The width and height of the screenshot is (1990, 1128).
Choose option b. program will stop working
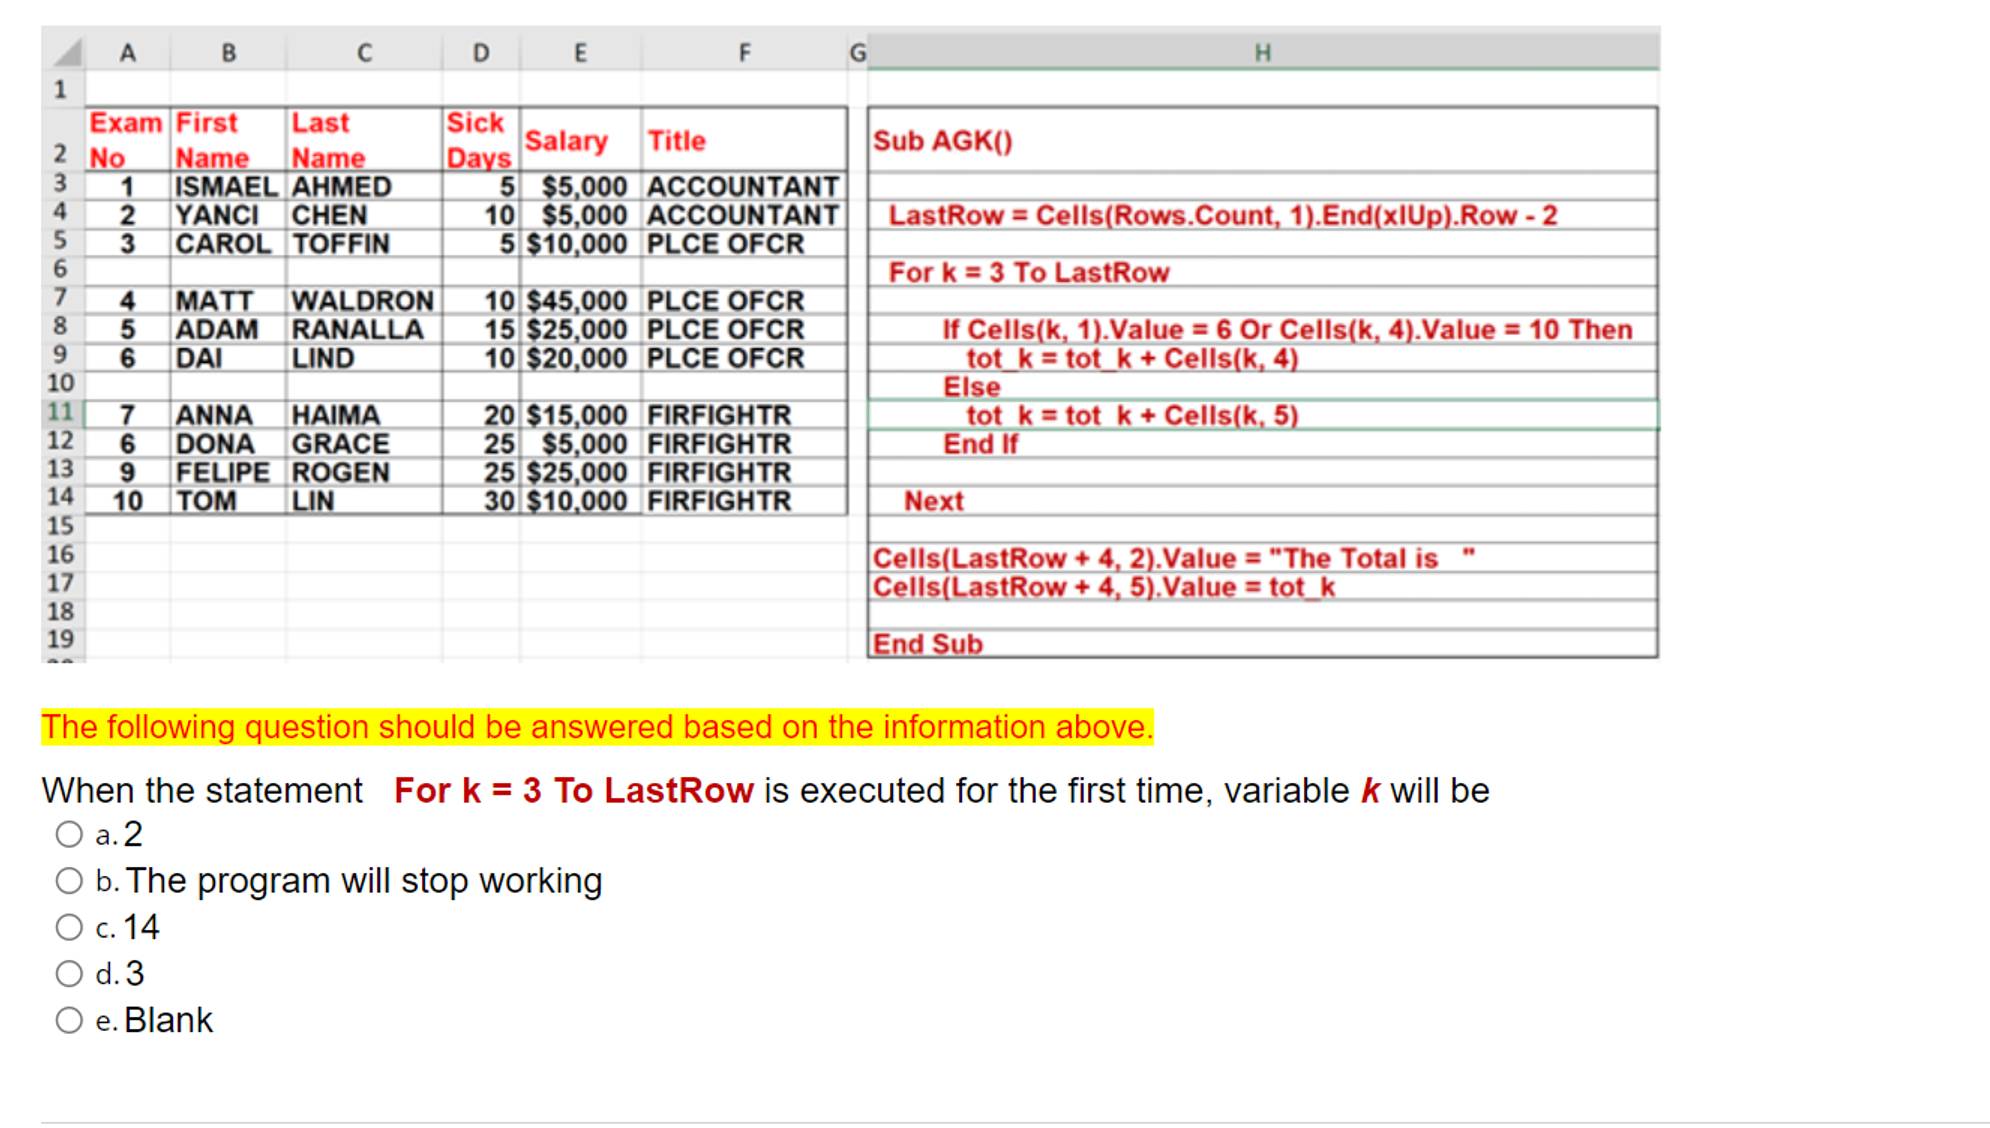pyautogui.click(x=69, y=881)
